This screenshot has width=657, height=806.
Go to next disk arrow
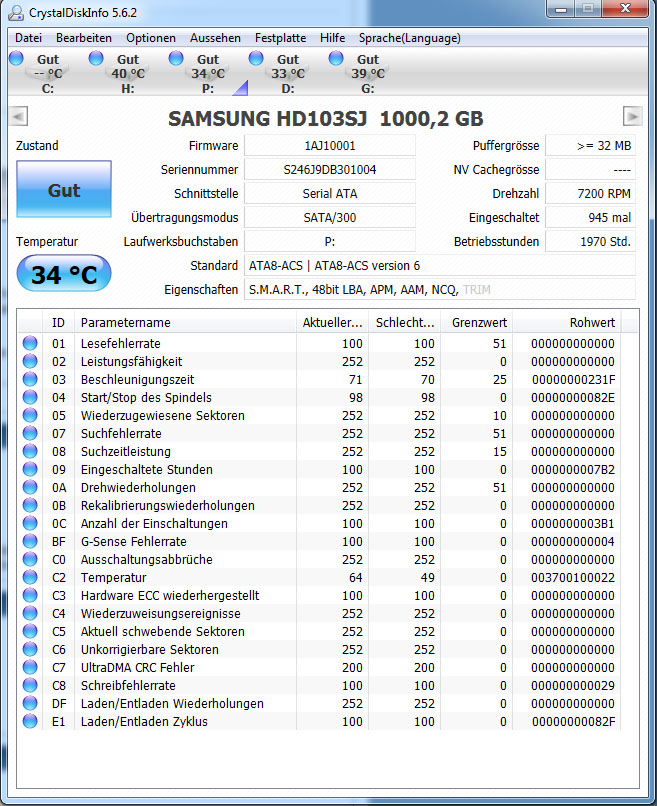pos(632,117)
